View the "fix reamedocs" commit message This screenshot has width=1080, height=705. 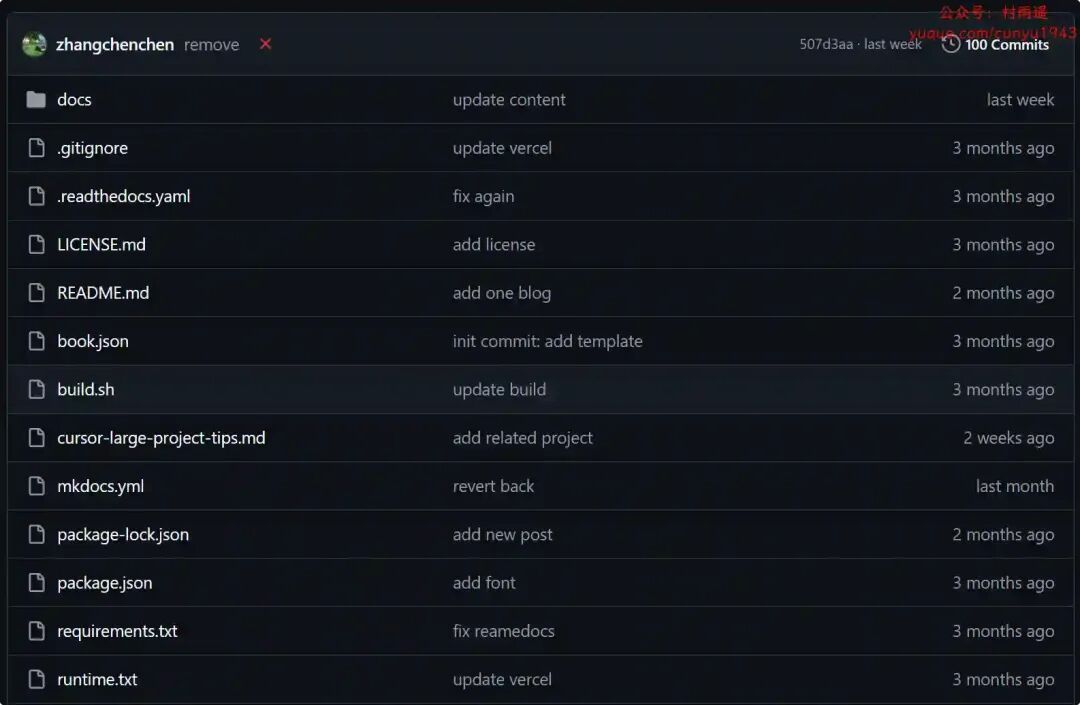point(503,632)
